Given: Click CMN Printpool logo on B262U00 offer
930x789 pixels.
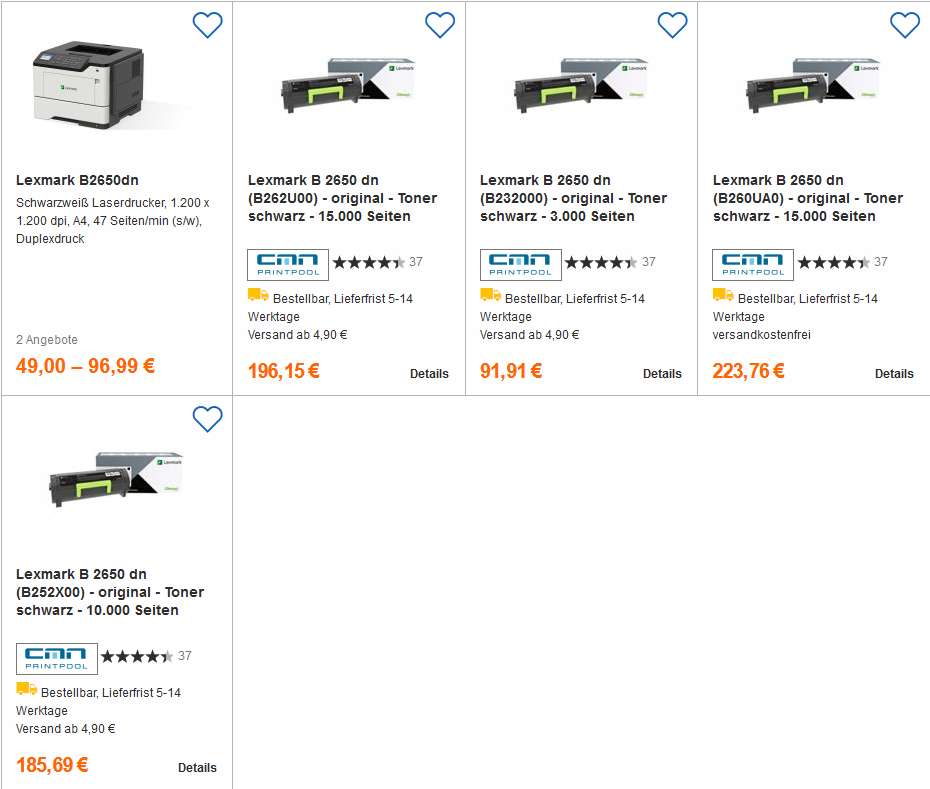Looking at the screenshot, I should 288,264.
